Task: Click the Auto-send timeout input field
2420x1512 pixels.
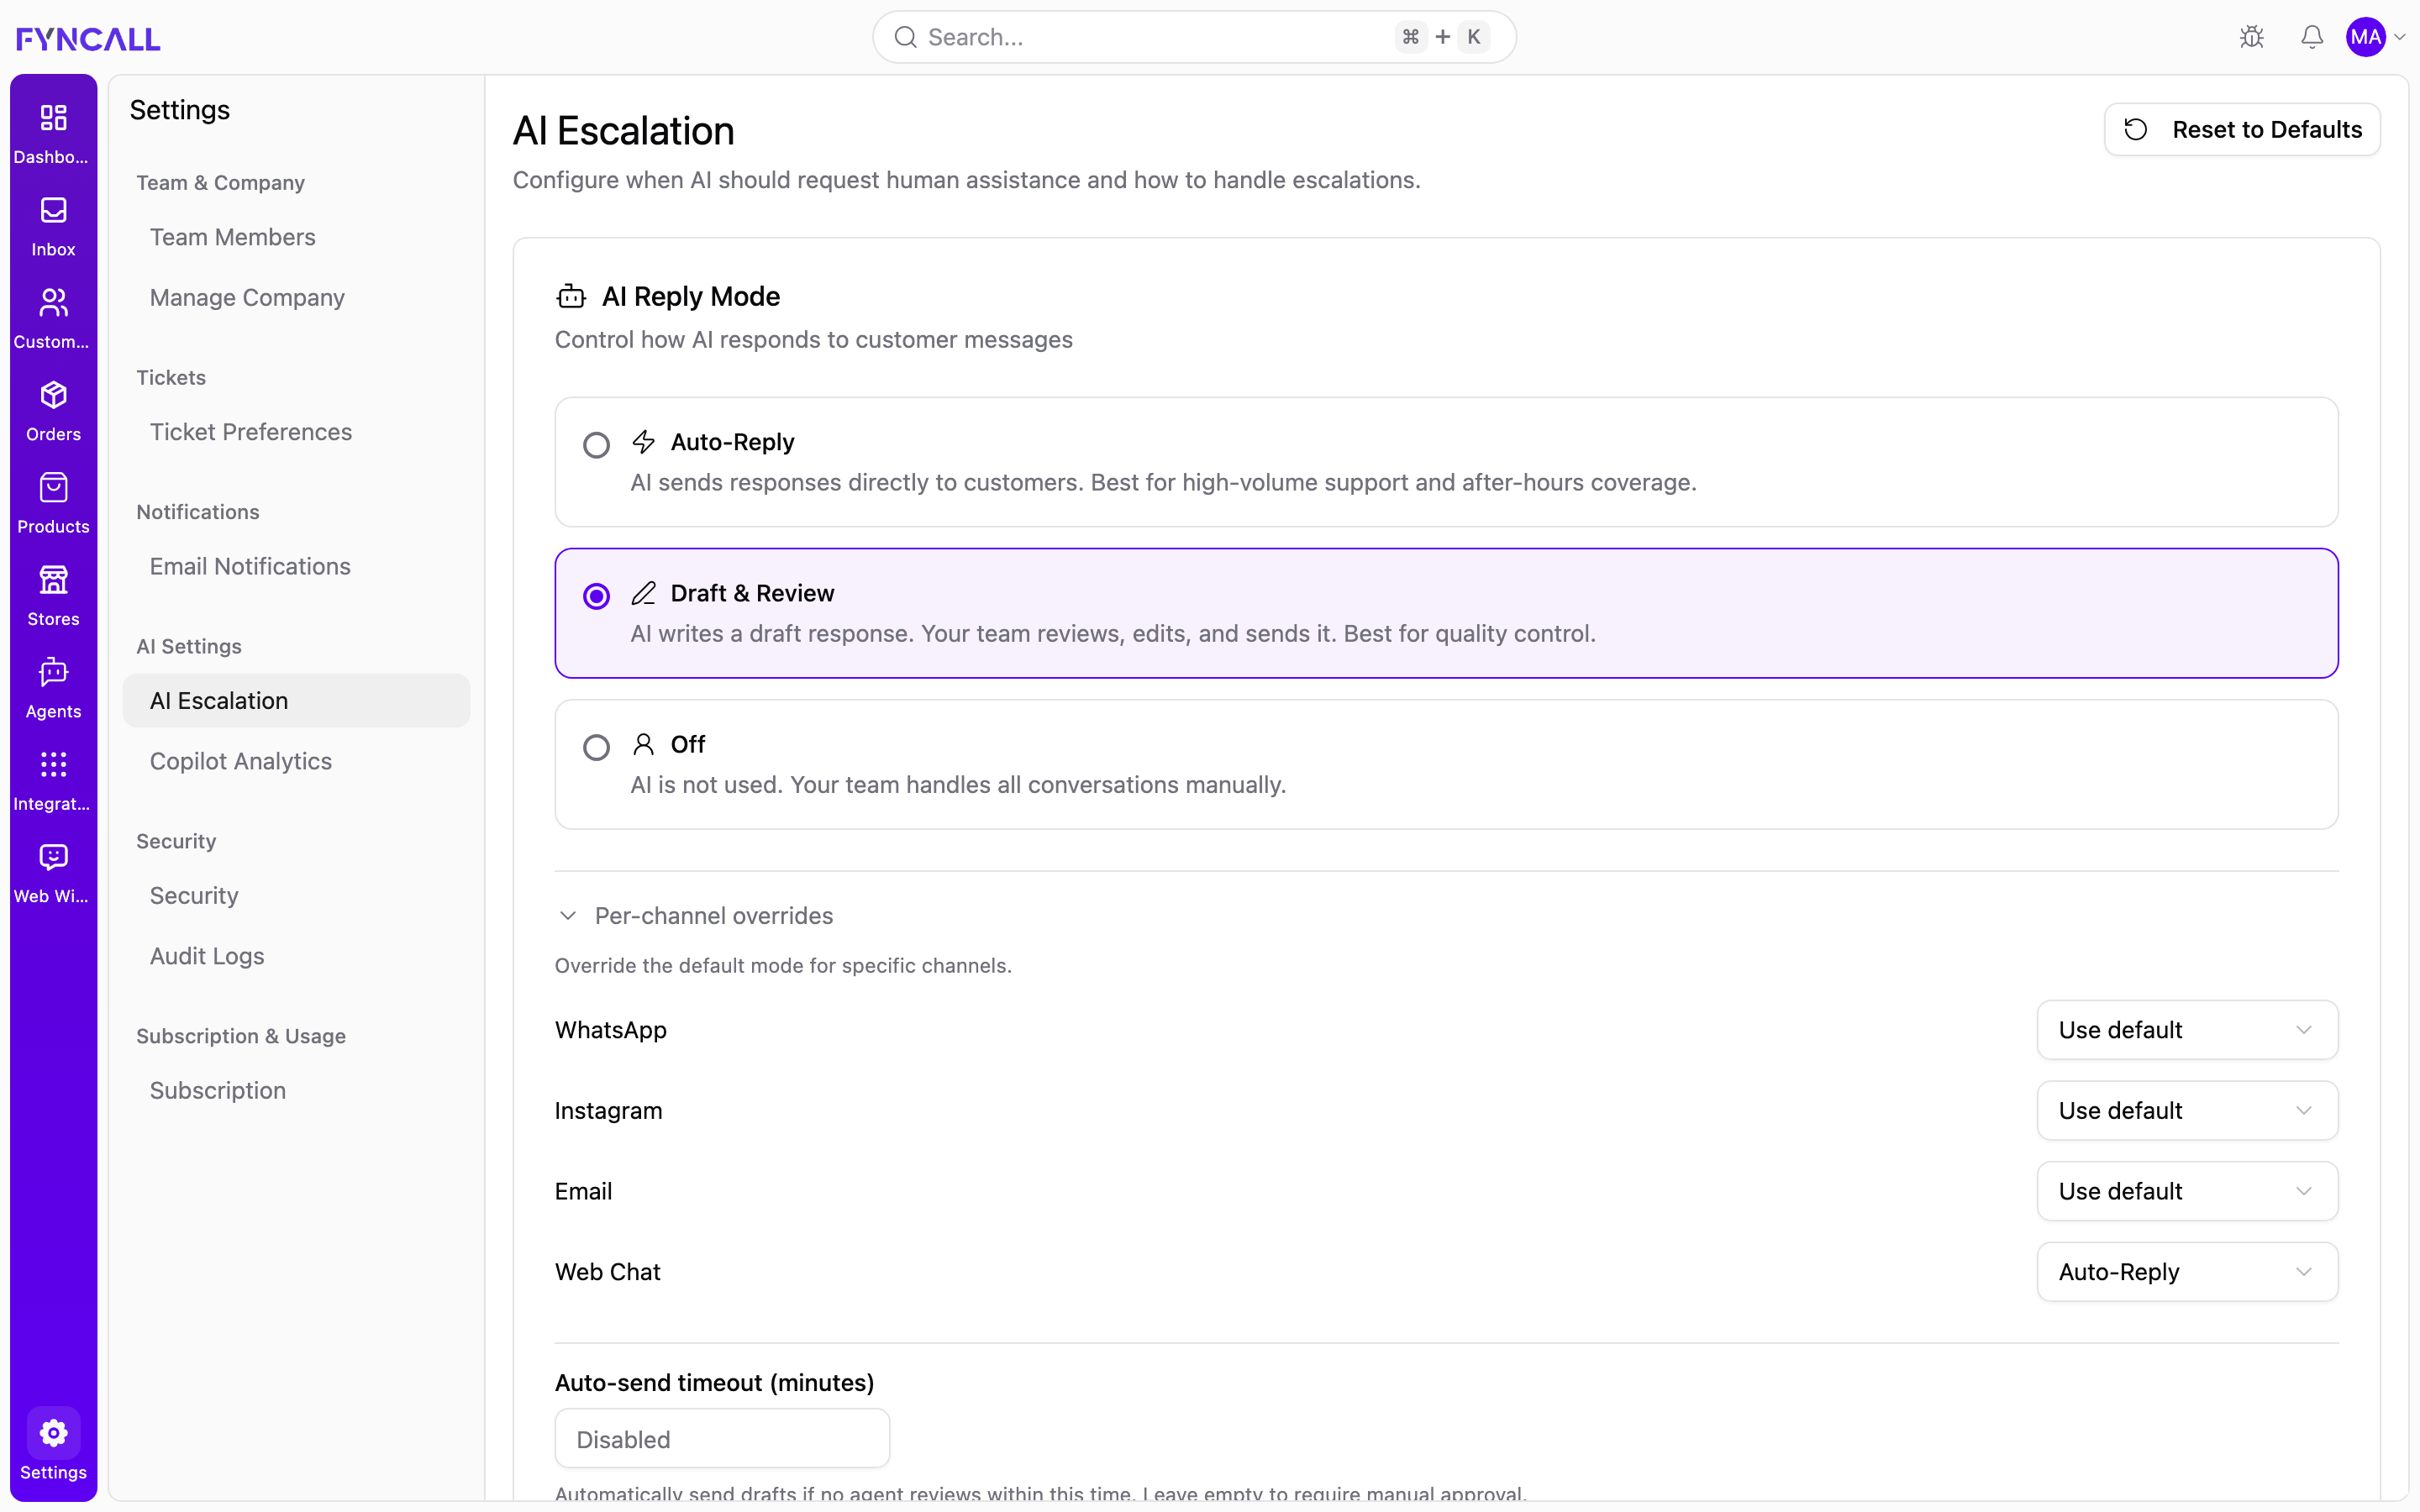Action: click(722, 1439)
